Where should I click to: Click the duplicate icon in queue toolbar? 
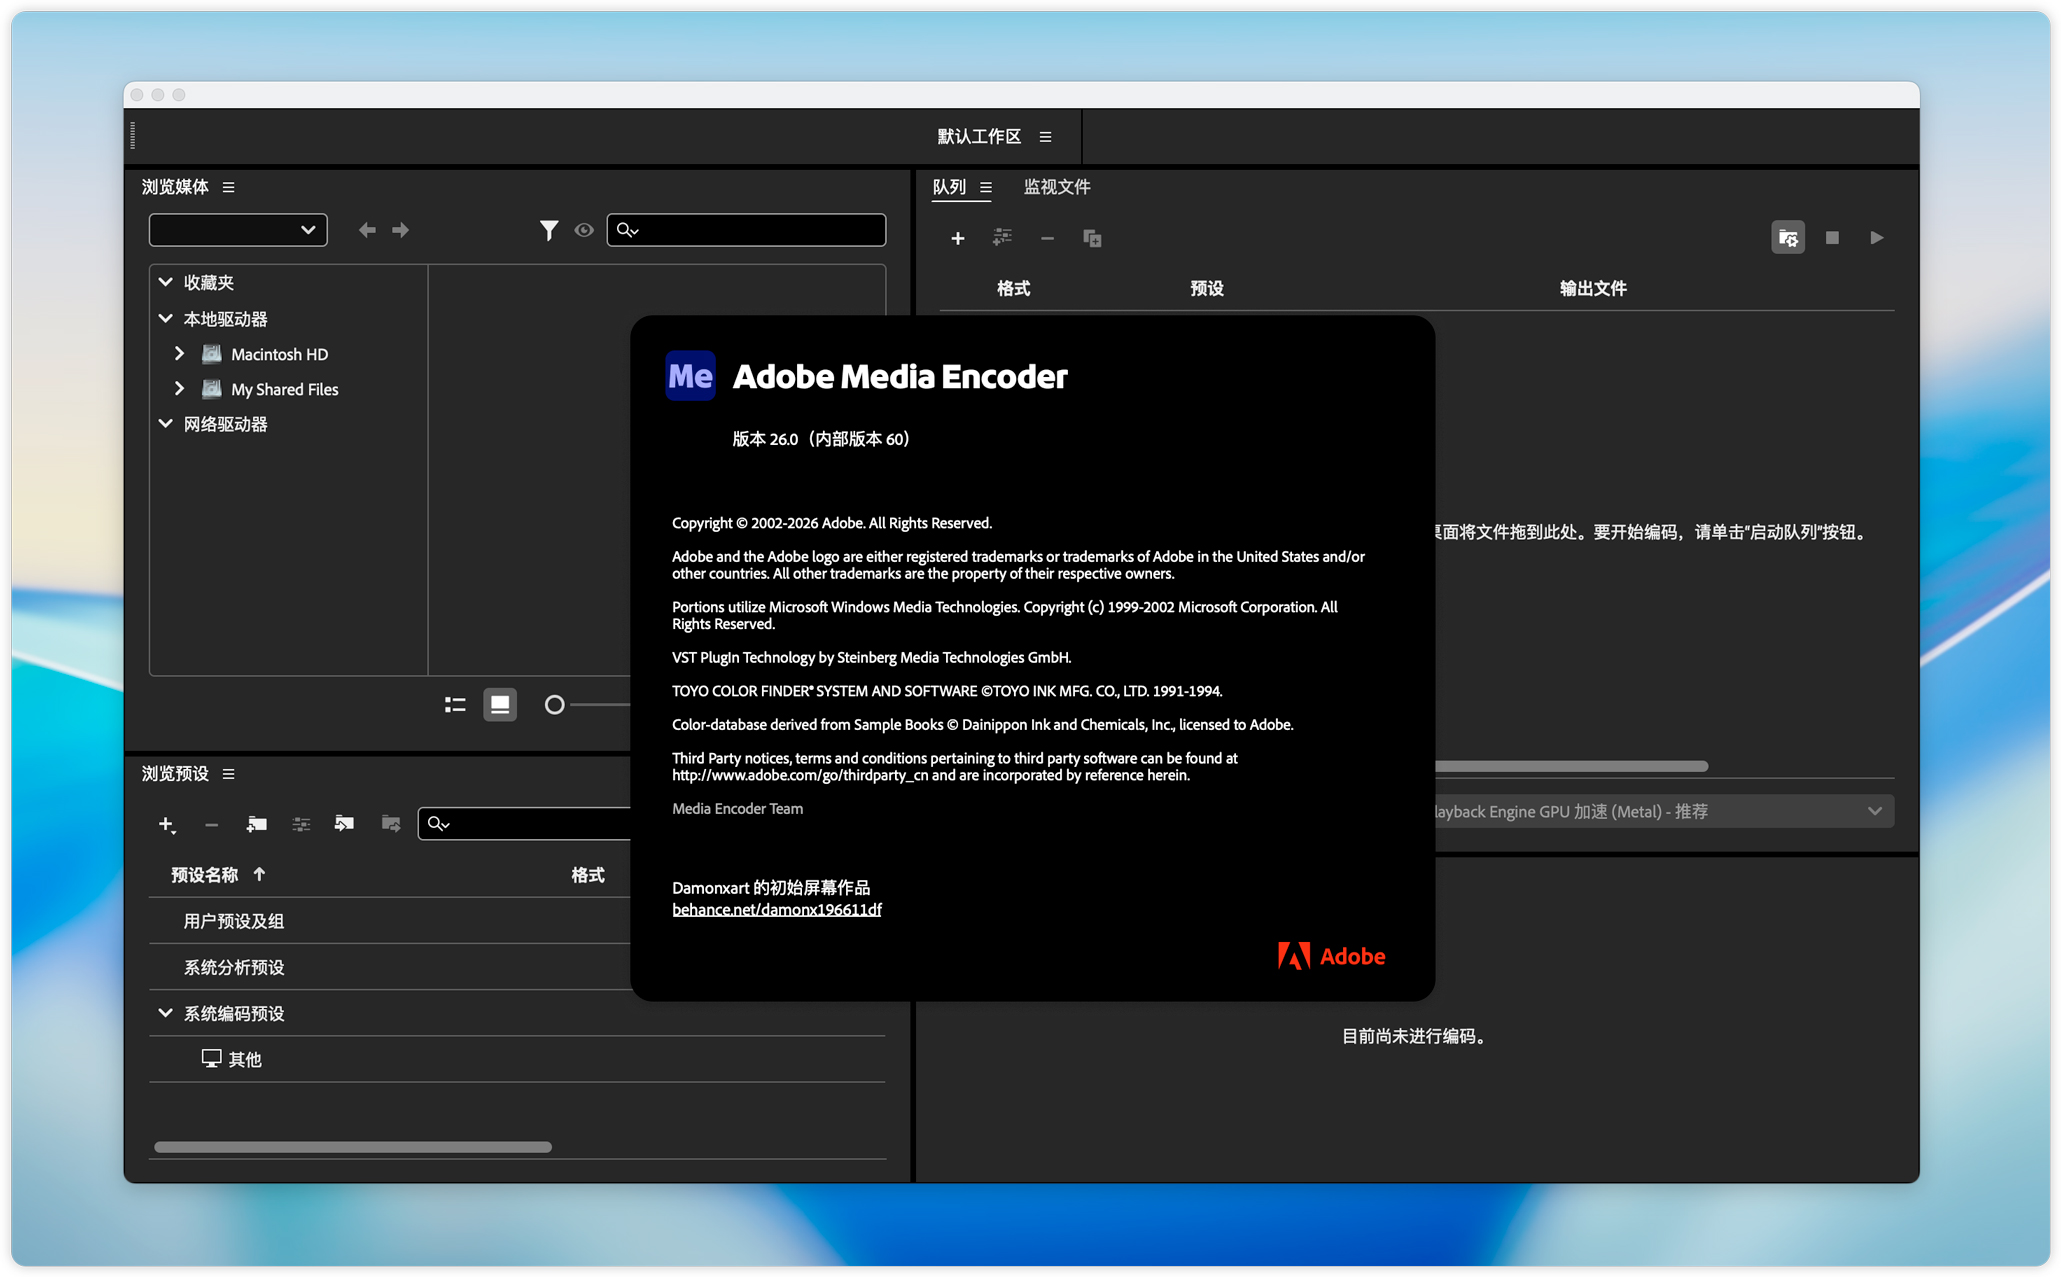(x=1092, y=238)
